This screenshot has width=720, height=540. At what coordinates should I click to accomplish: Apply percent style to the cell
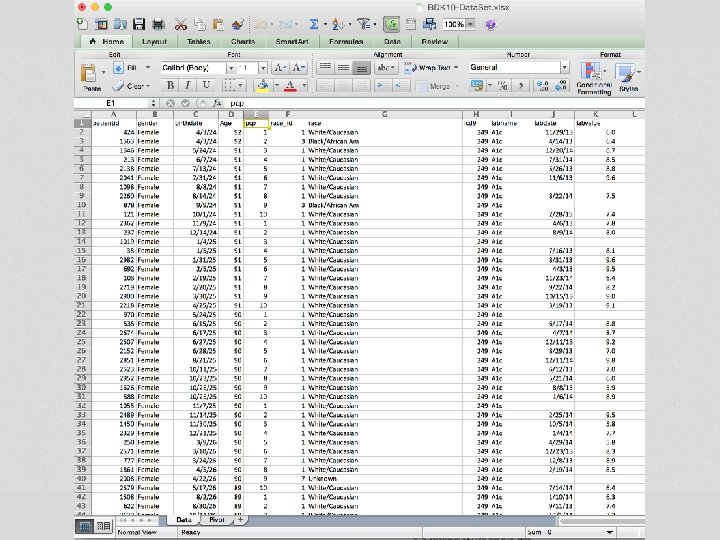[x=502, y=85]
